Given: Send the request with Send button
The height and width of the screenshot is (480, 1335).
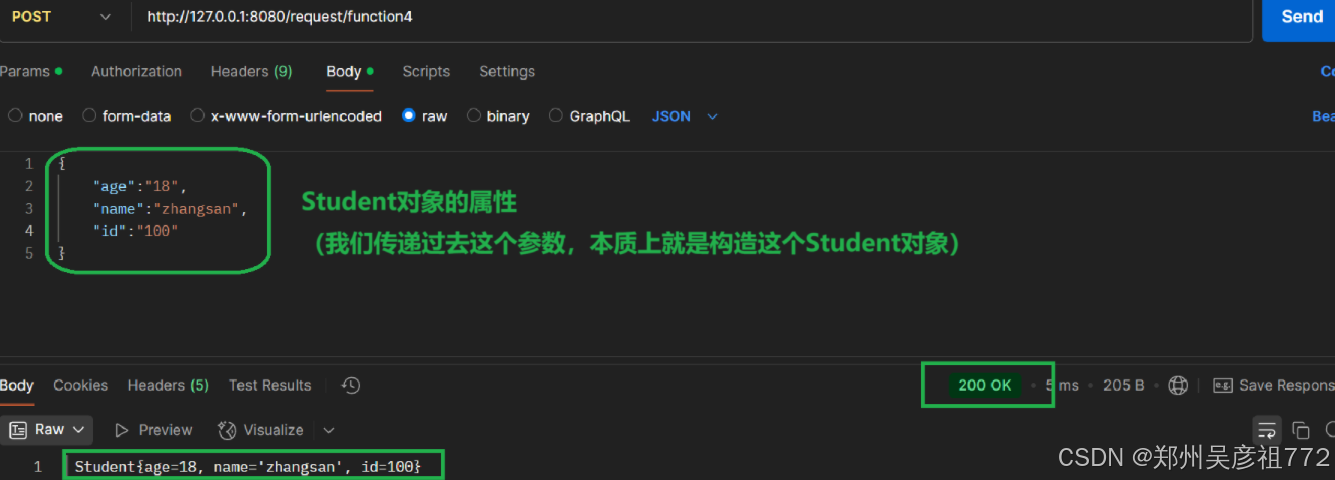Looking at the screenshot, I should click(1299, 17).
